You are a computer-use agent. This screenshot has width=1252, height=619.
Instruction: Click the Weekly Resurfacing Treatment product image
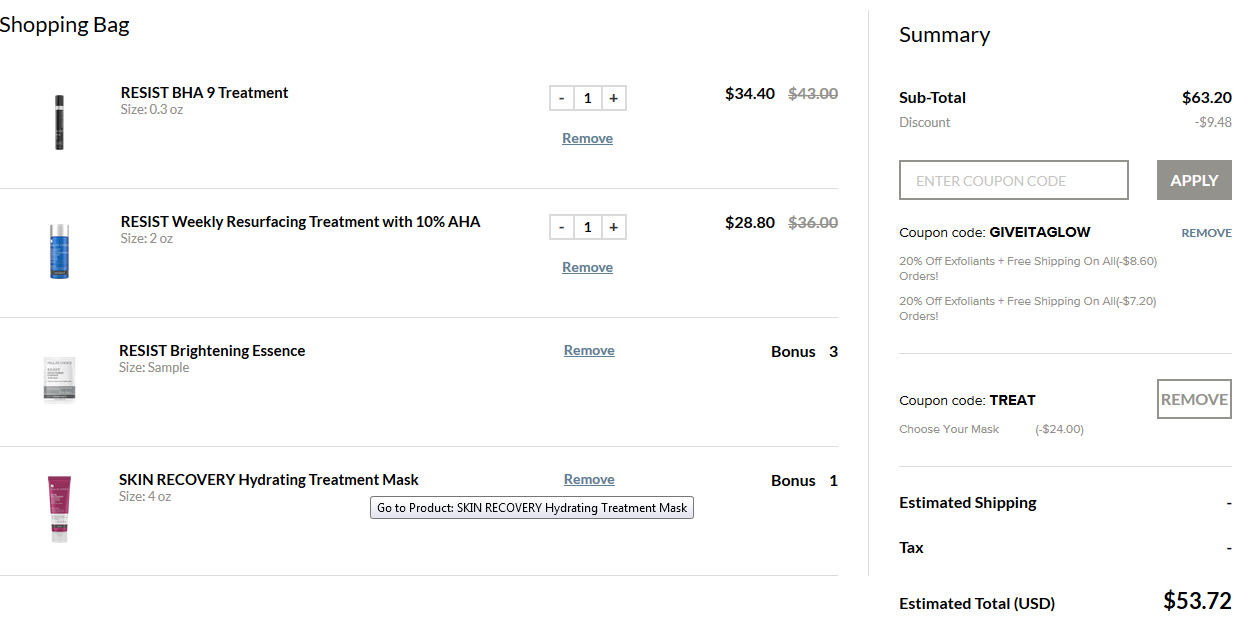point(59,251)
